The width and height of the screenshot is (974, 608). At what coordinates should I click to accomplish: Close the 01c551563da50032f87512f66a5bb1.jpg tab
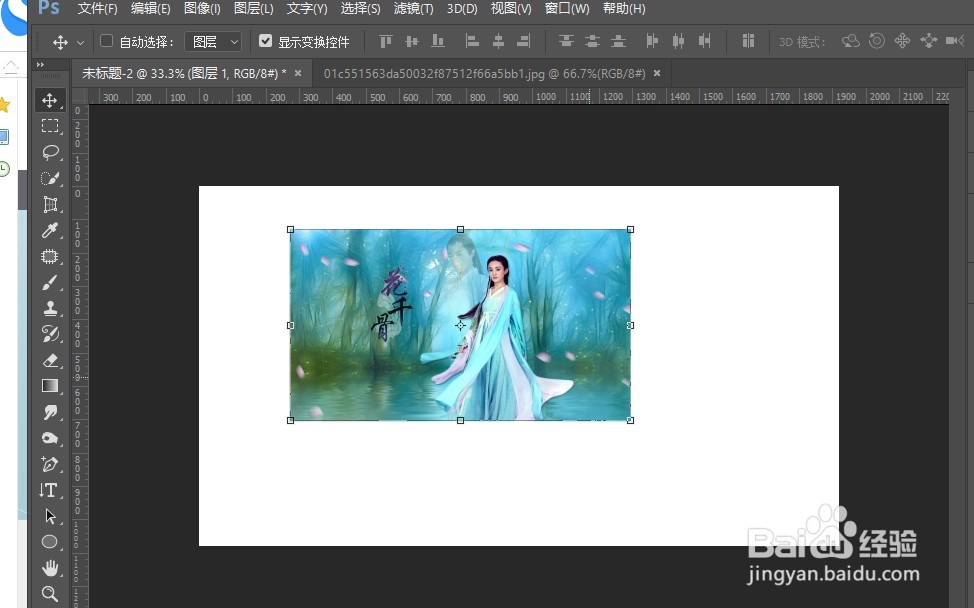[x=657, y=73]
